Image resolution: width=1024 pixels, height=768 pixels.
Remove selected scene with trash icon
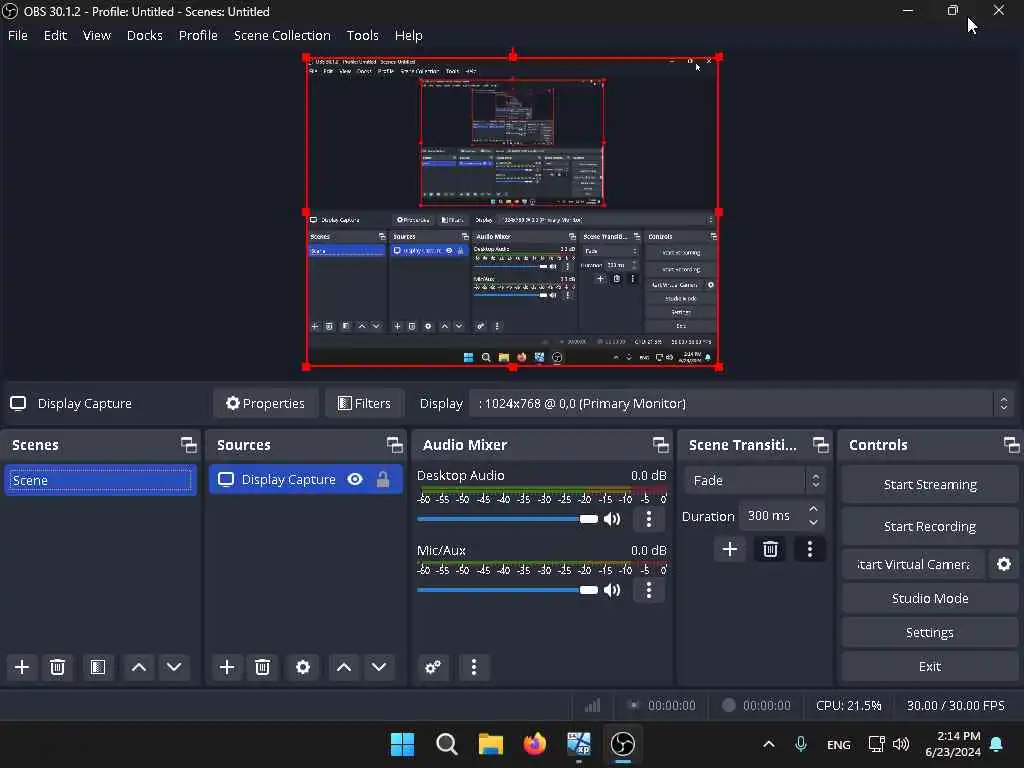click(x=57, y=667)
